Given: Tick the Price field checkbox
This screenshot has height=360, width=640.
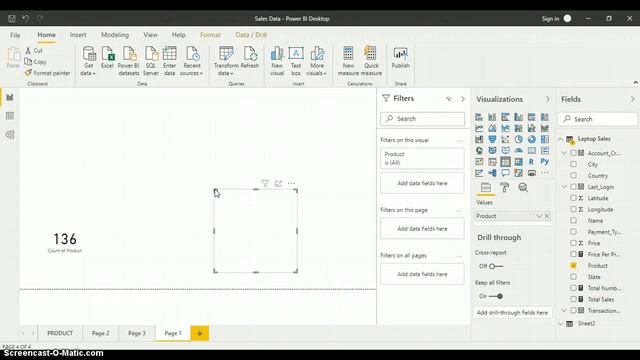Looking at the screenshot, I should click(x=573, y=243).
